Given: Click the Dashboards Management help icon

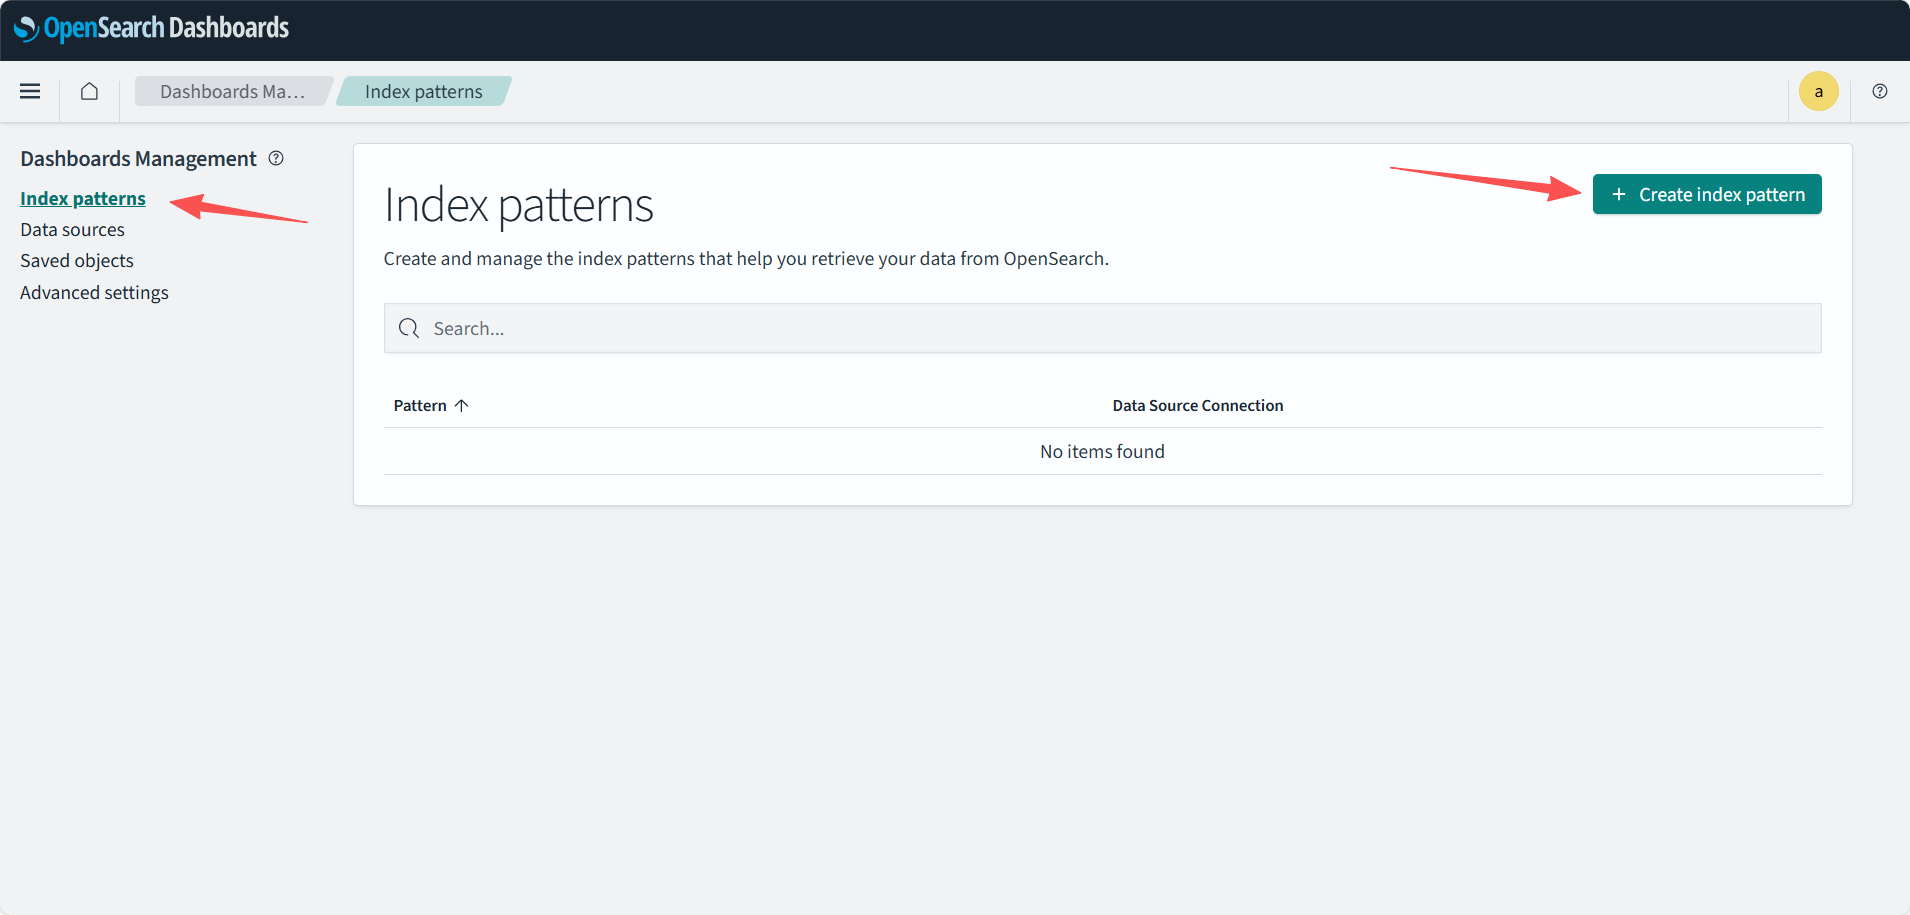Looking at the screenshot, I should point(276,158).
